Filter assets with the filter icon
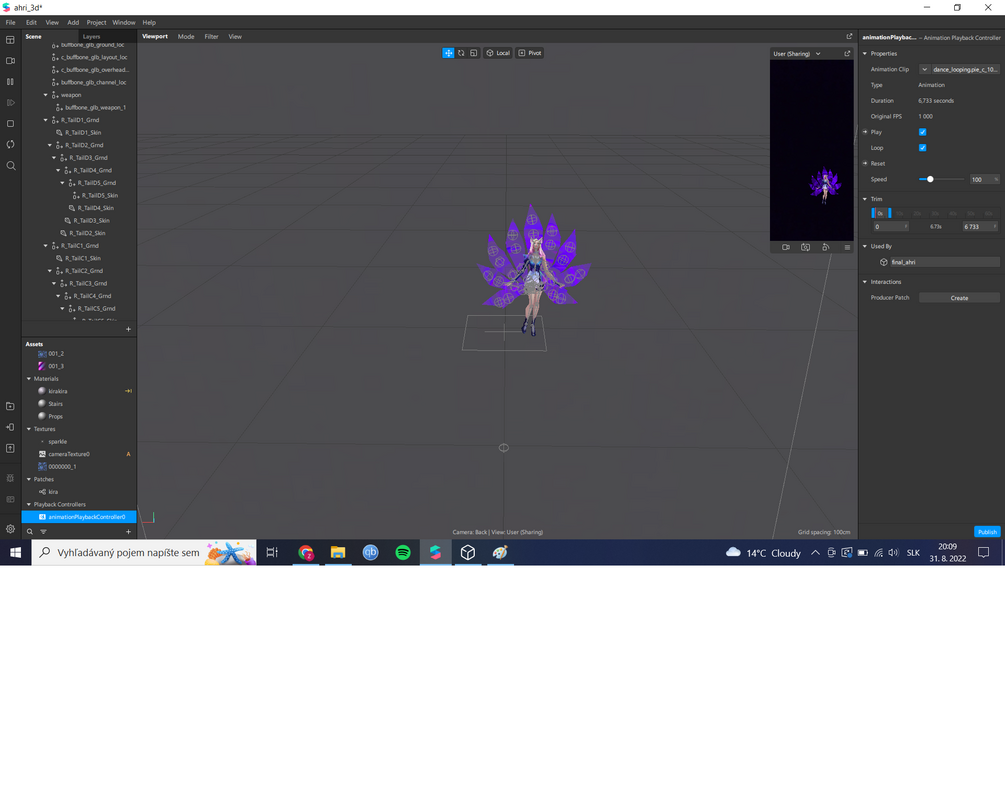The image size is (1005, 786). [x=44, y=531]
